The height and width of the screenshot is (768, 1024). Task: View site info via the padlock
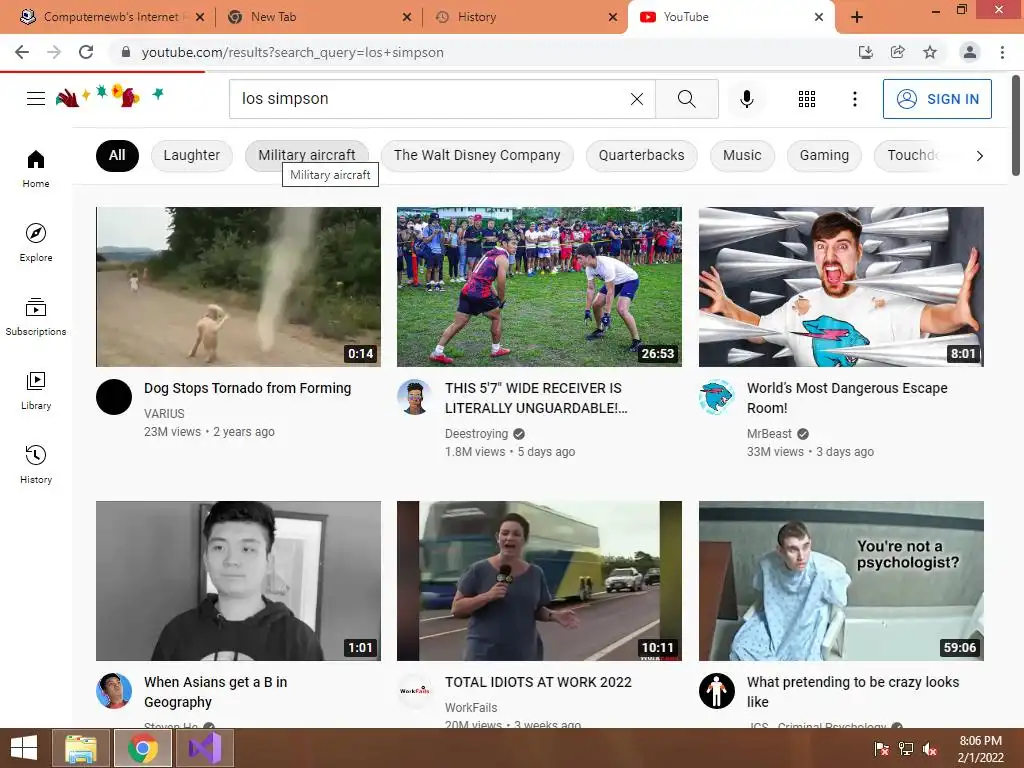point(126,52)
